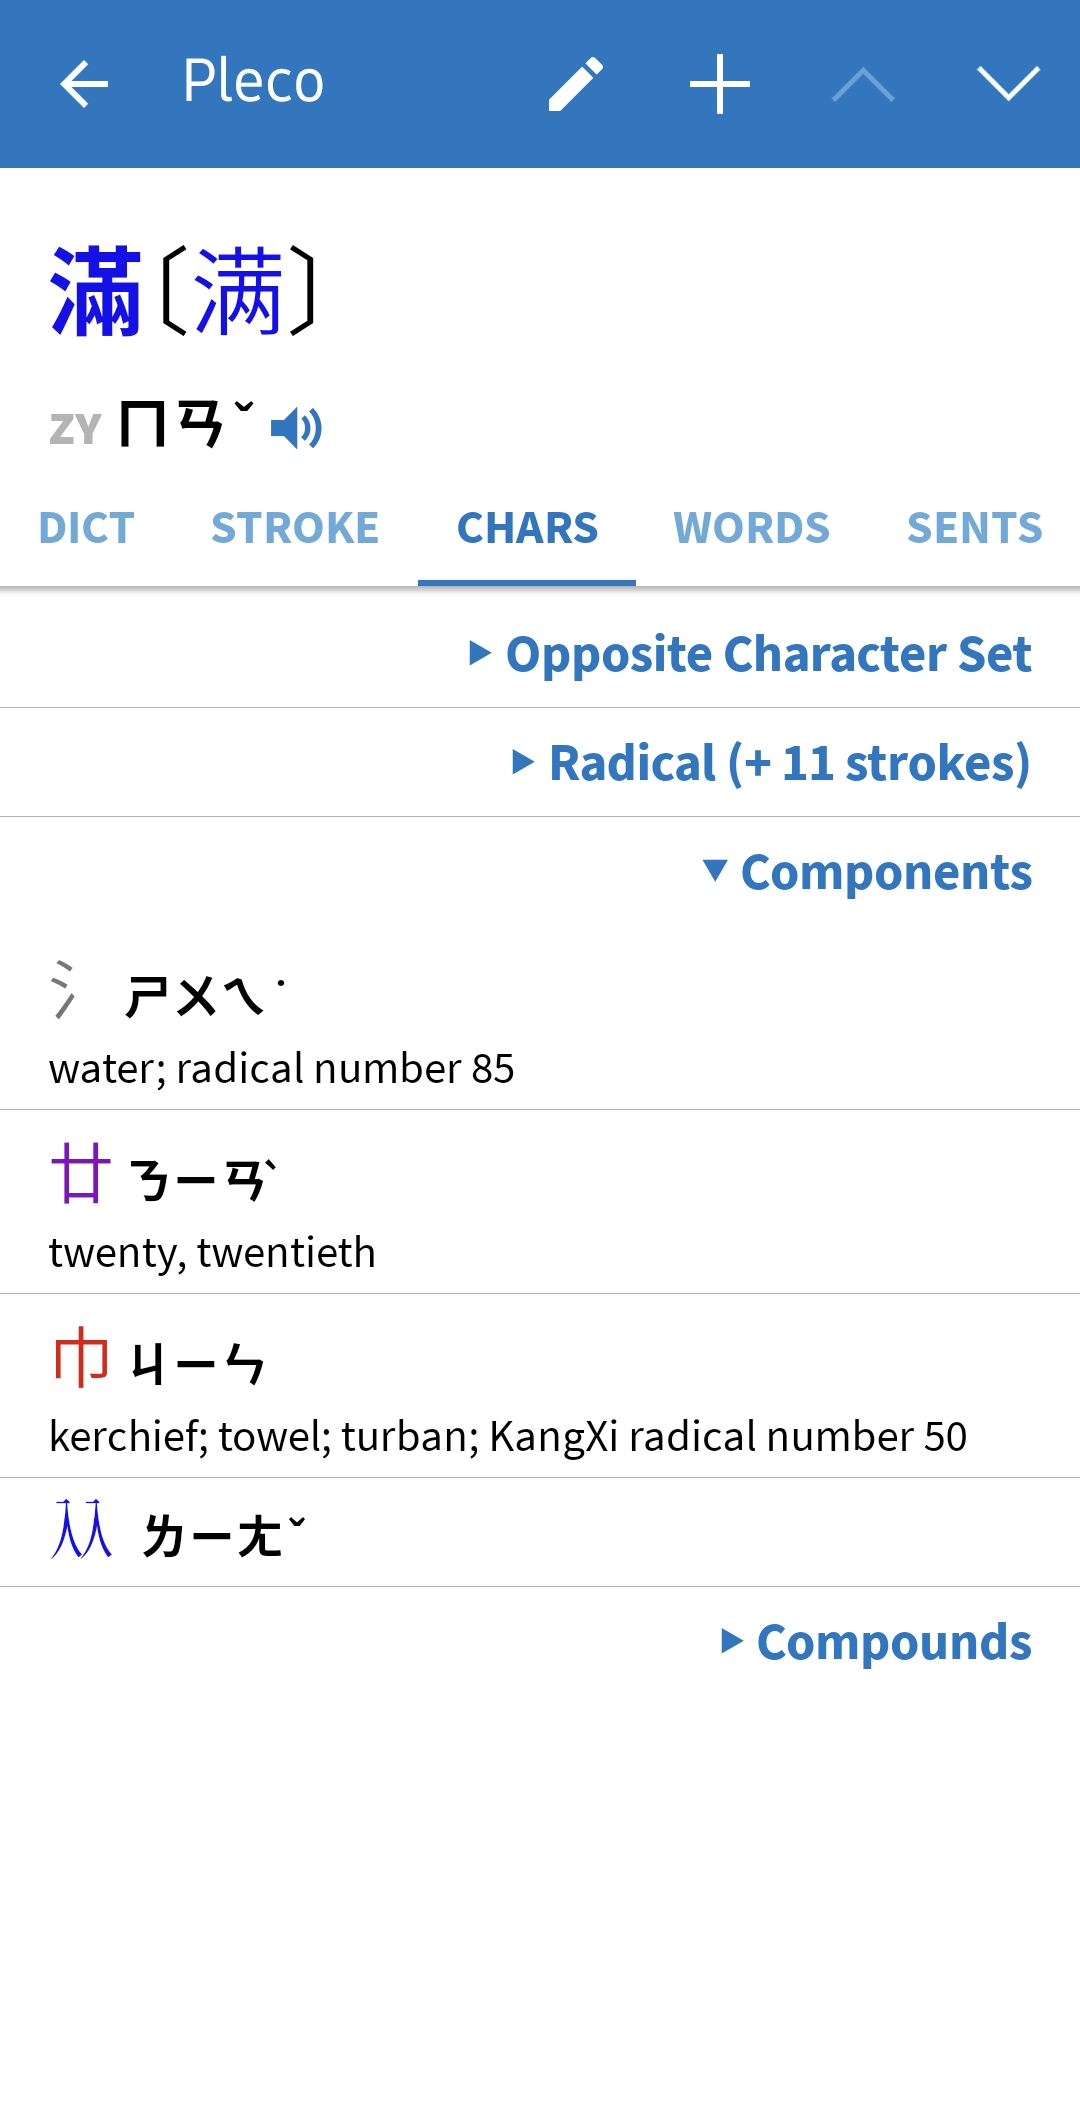Viewport: 1080px width, 2116px height.
Task: Open the WORDS tab
Action: (751, 528)
